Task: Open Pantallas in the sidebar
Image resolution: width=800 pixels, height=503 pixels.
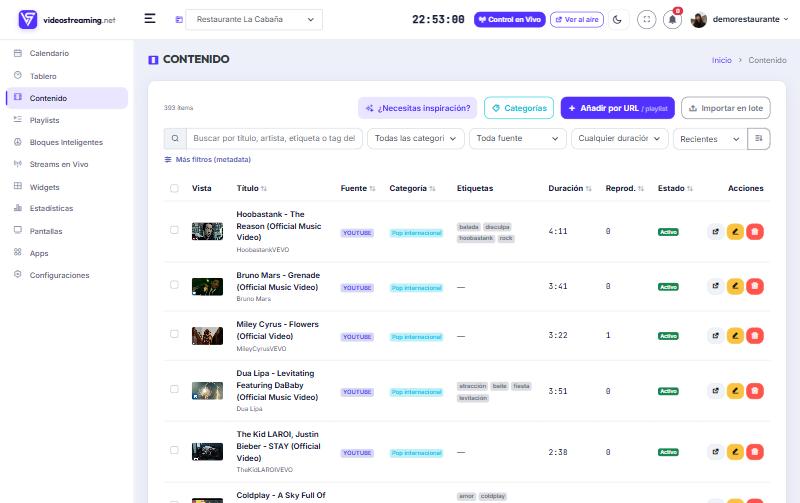Action: click(66, 231)
